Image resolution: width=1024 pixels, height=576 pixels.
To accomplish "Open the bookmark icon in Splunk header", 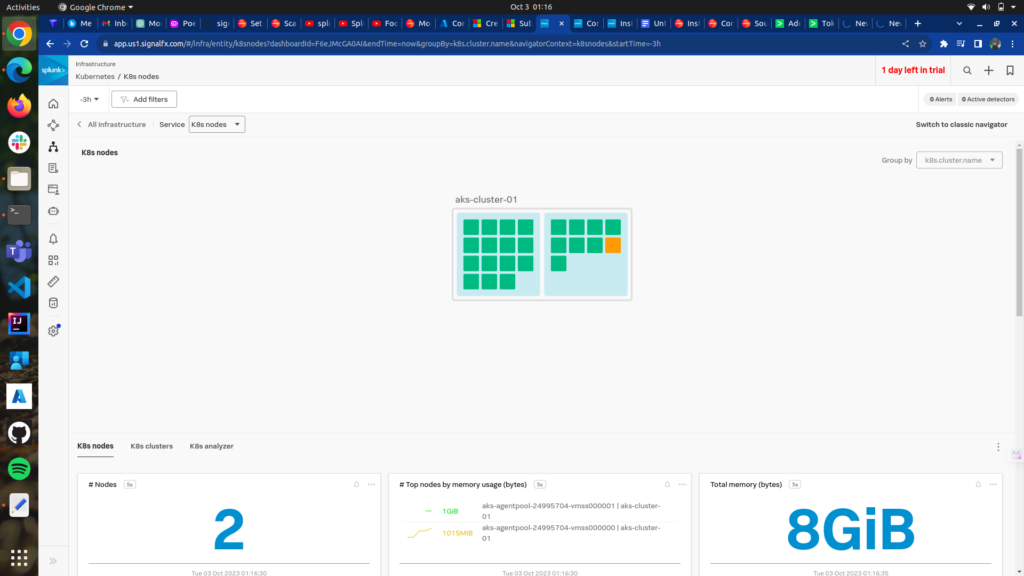I will 1010,70.
